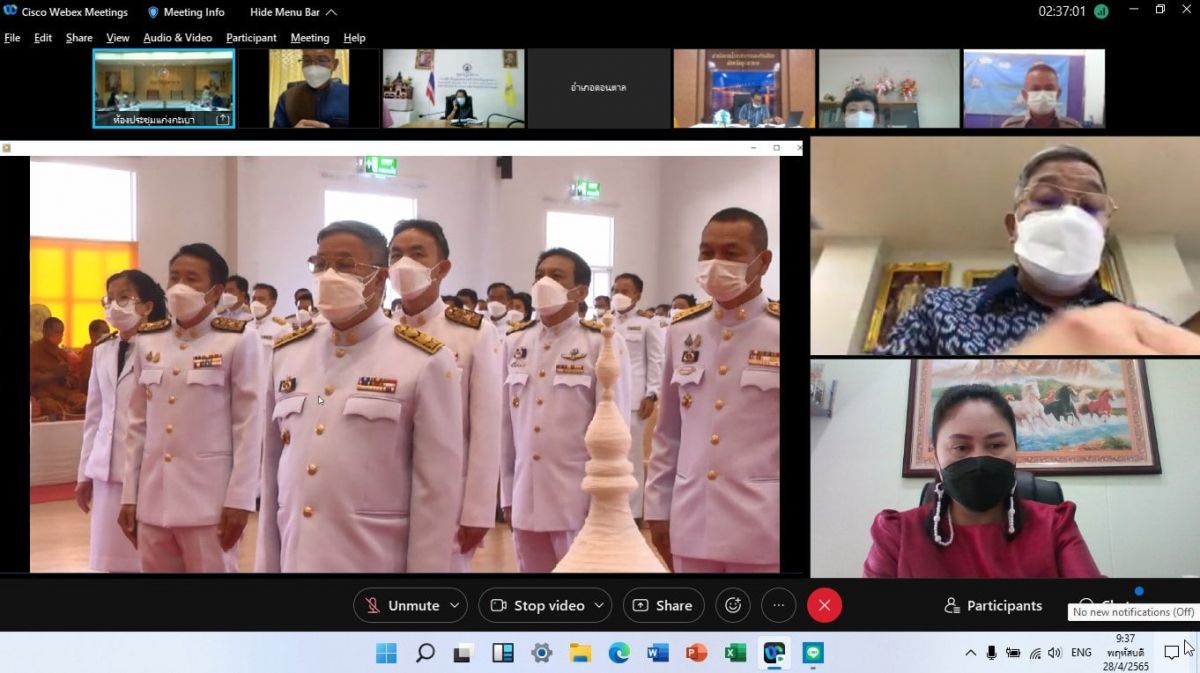
Task: Open the Participant menu
Action: point(251,38)
